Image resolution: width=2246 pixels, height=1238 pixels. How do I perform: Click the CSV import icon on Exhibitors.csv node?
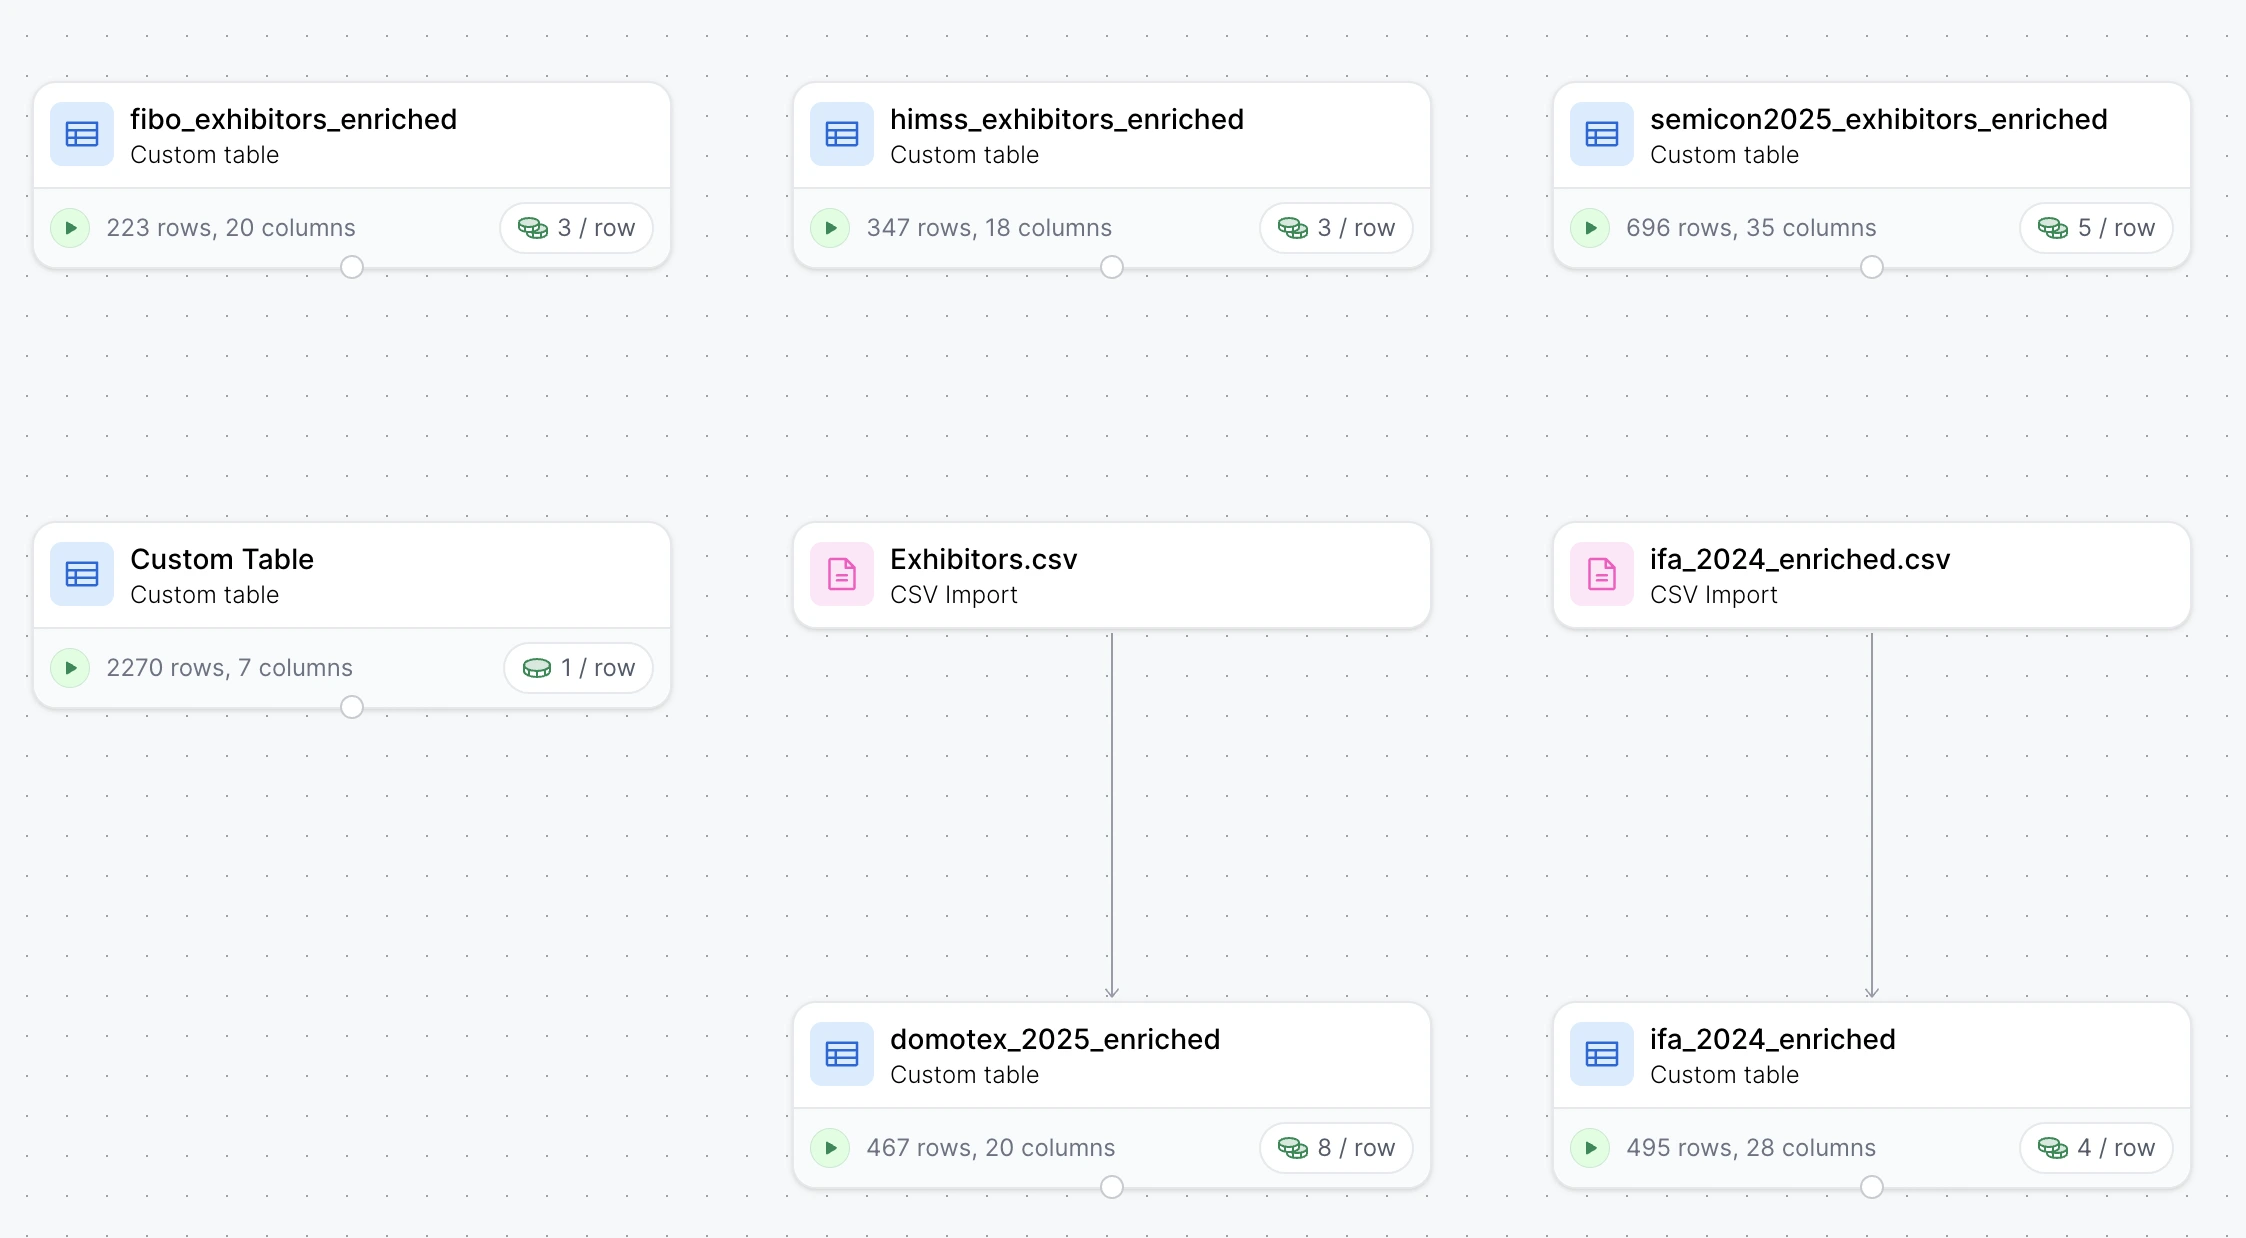[841, 574]
